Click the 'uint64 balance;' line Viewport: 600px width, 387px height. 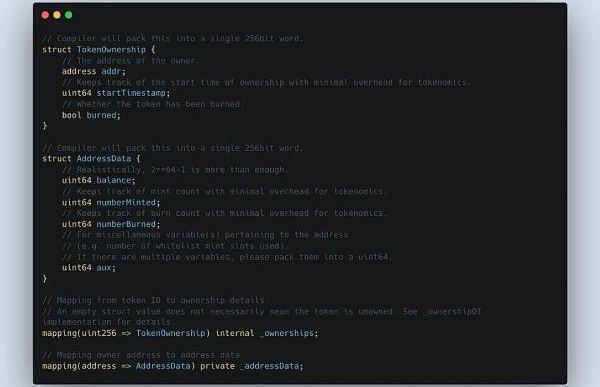point(99,180)
